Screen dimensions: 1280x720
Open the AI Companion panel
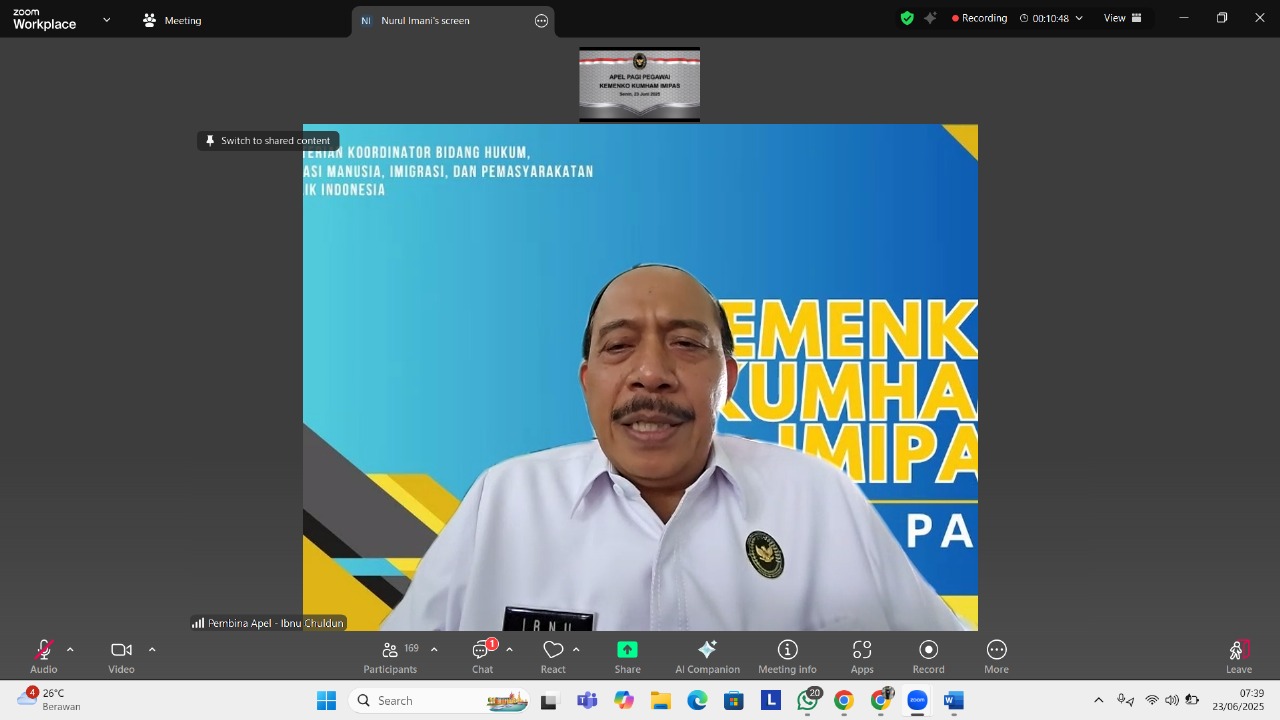pos(707,656)
